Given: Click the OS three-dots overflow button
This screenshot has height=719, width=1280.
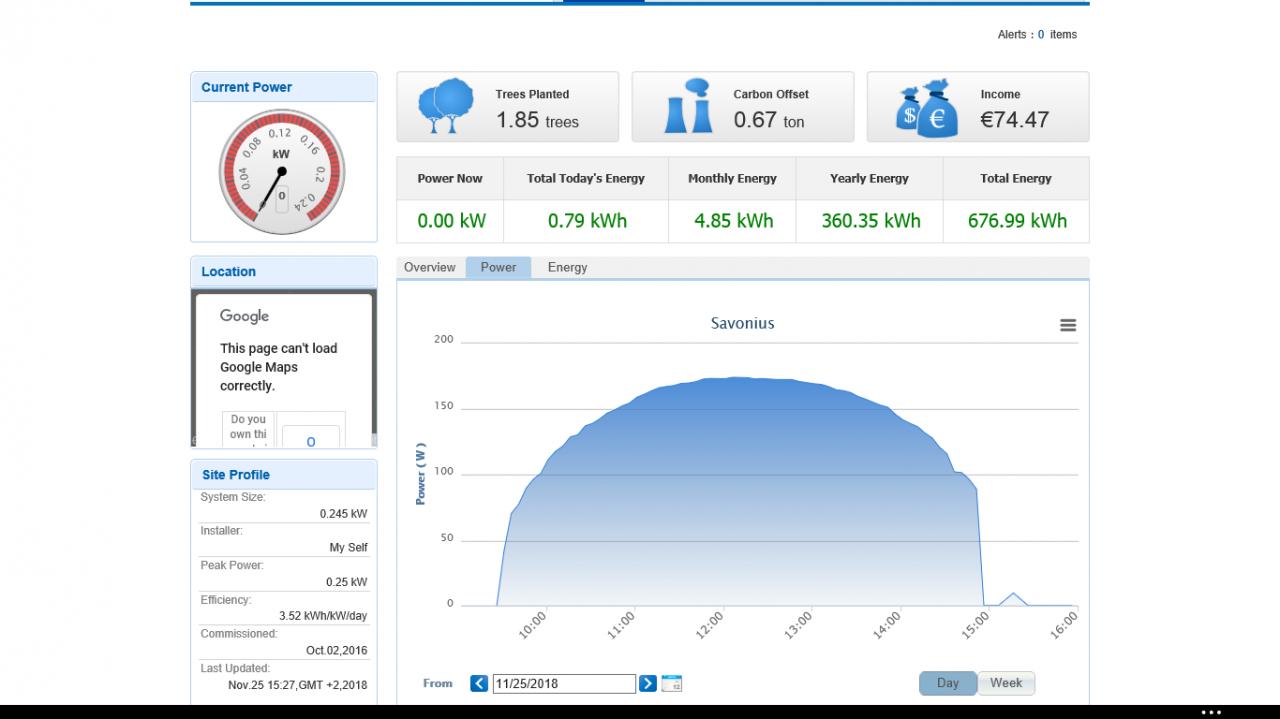Looking at the screenshot, I should click(x=1211, y=713).
